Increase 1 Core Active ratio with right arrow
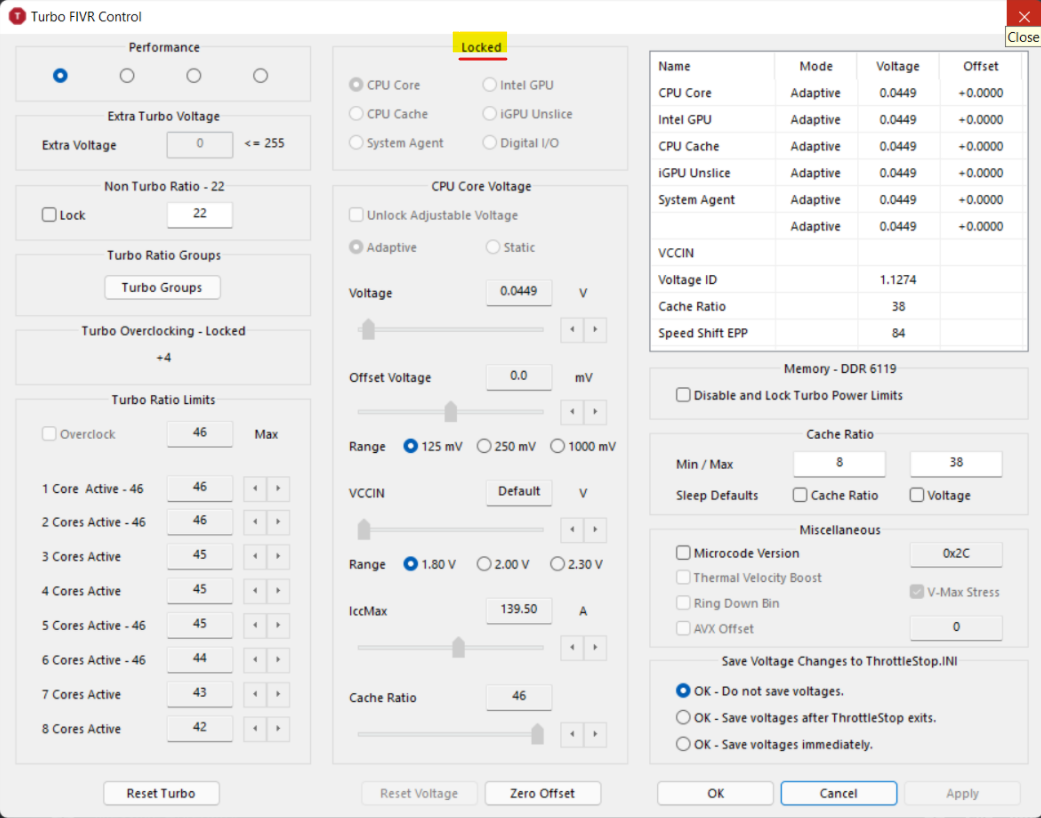 coord(278,489)
